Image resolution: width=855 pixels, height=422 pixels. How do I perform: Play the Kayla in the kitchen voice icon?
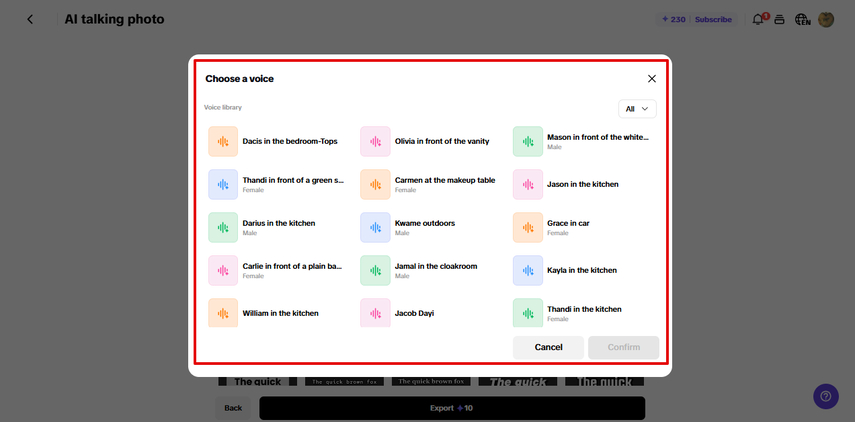(x=528, y=270)
